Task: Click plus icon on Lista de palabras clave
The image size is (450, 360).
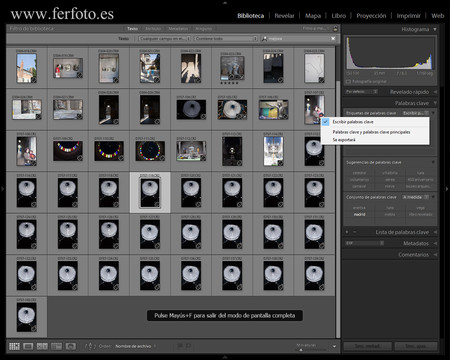Action: 347,232
